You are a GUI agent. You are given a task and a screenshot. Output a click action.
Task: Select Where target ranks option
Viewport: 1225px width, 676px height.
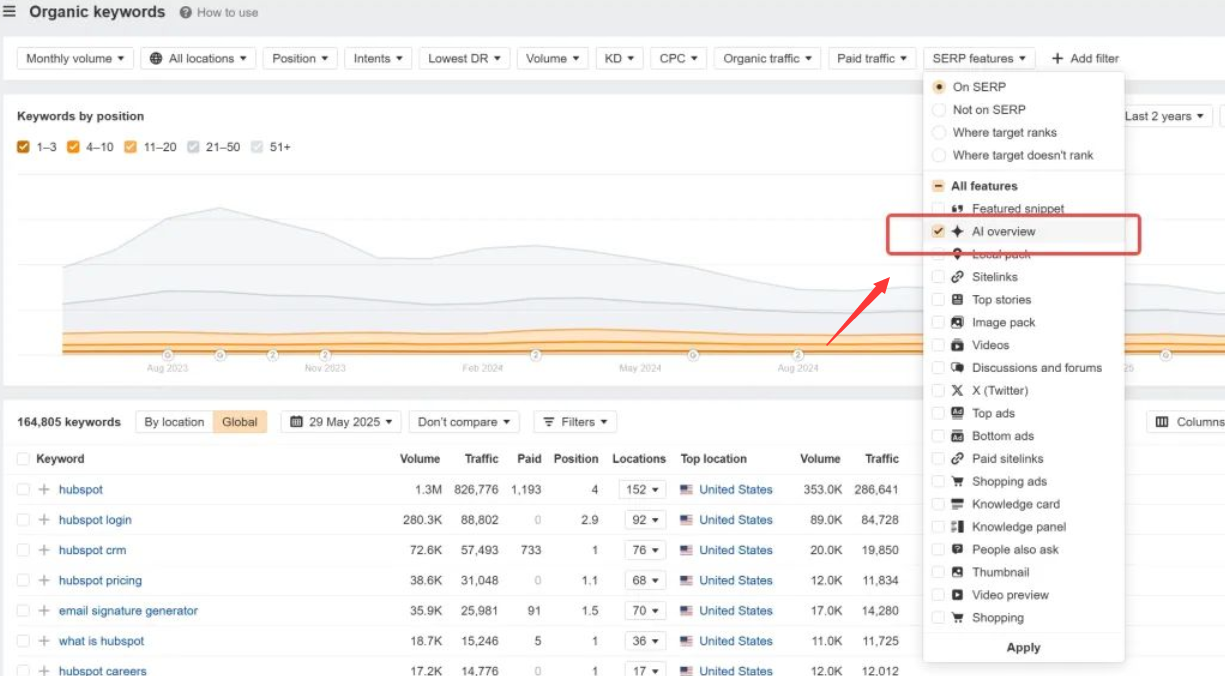pyautogui.click(x=938, y=132)
